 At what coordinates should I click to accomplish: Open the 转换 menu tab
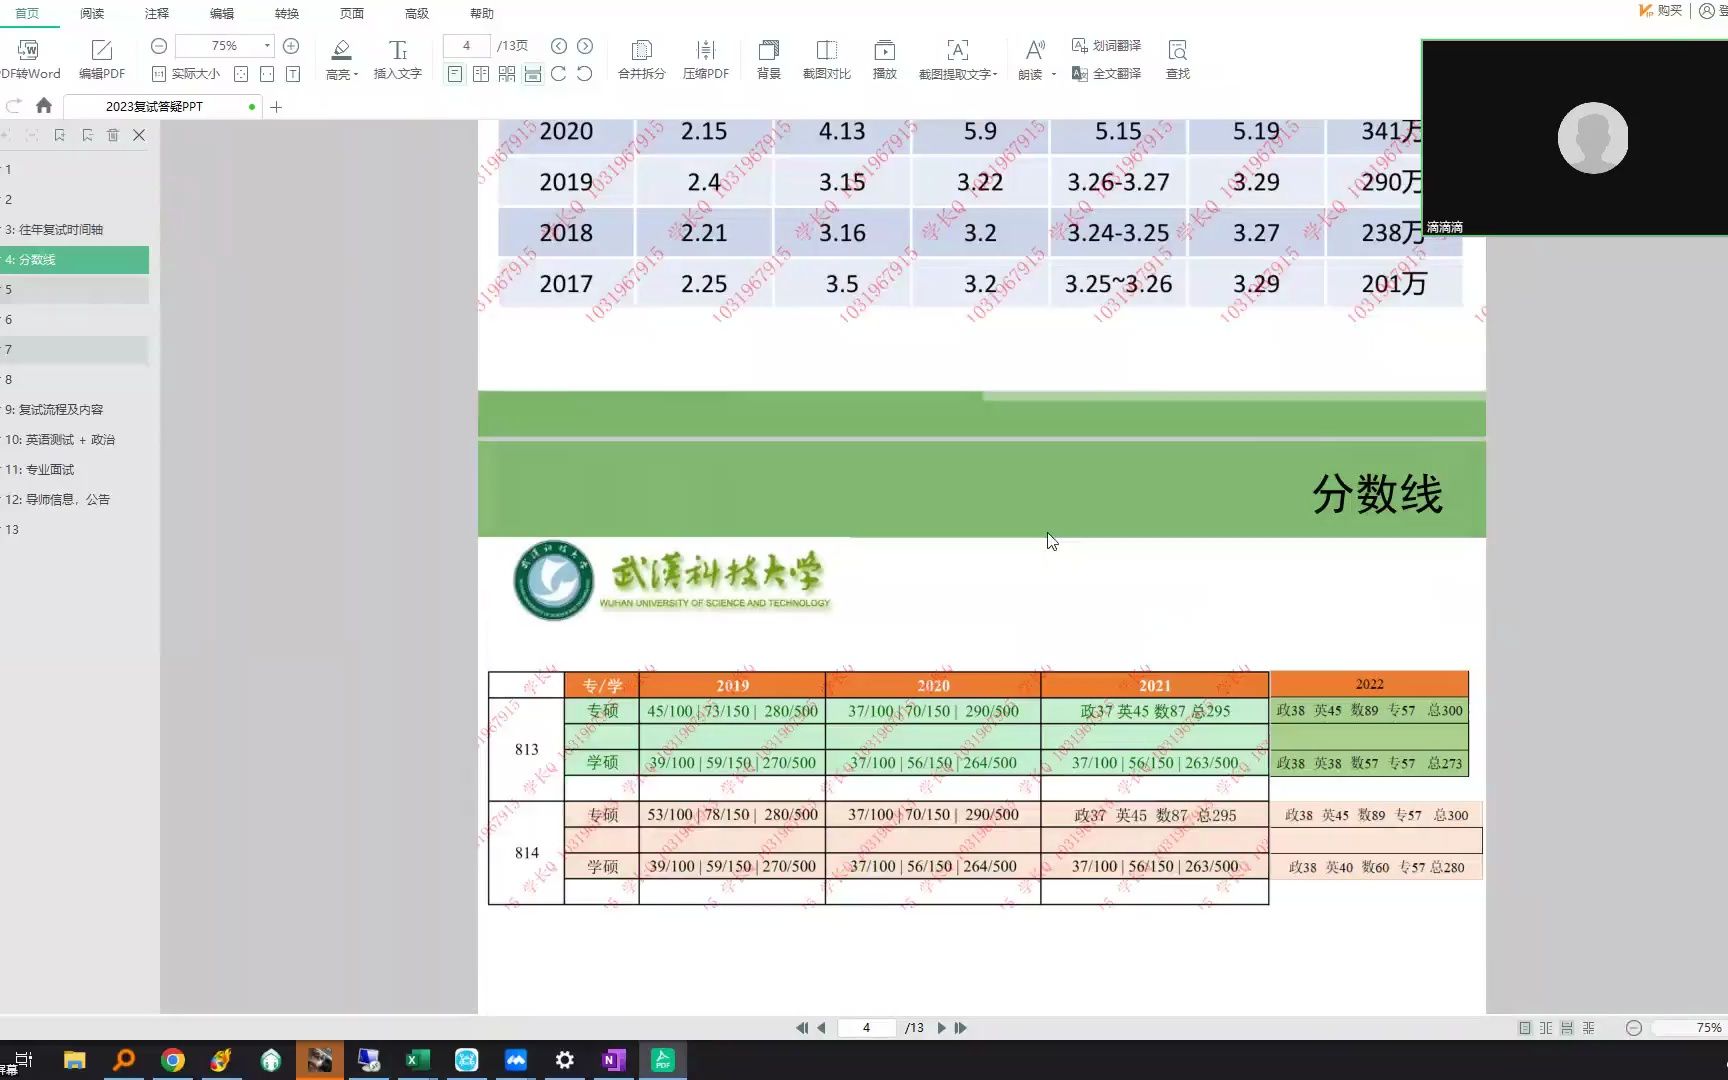click(x=285, y=13)
